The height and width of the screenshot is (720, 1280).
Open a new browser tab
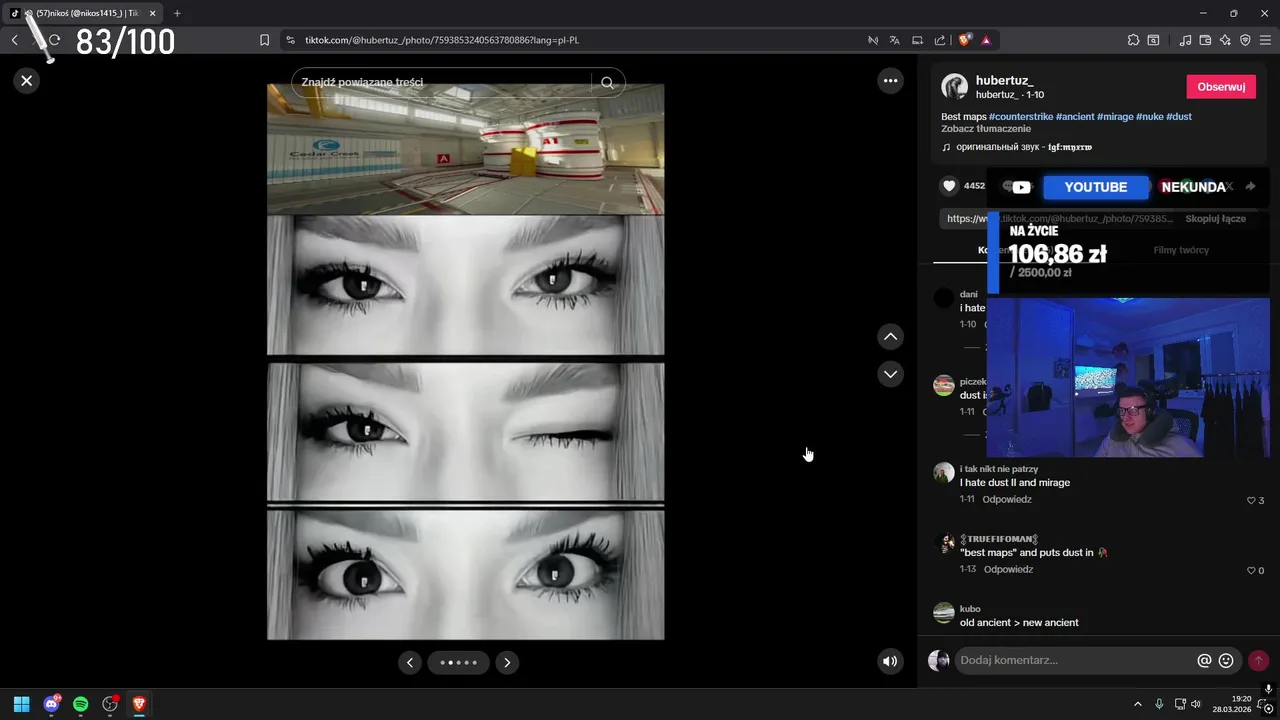tap(177, 13)
